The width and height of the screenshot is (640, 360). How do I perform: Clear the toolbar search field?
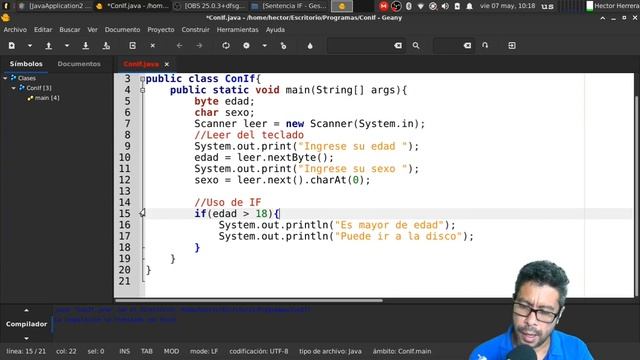398,46
